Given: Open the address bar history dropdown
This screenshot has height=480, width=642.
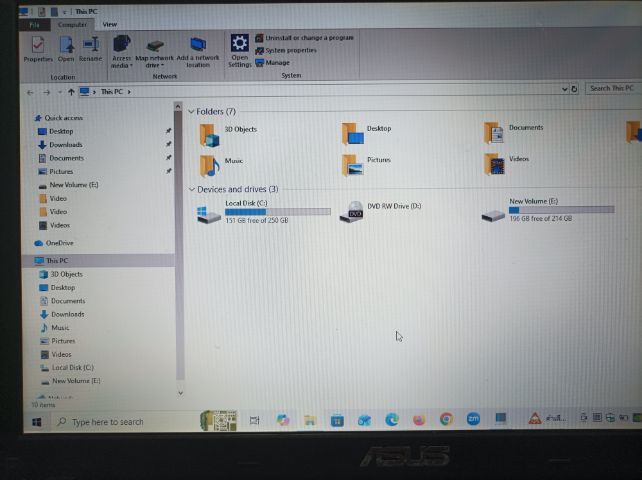Looking at the screenshot, I should (x=564, y=89).
